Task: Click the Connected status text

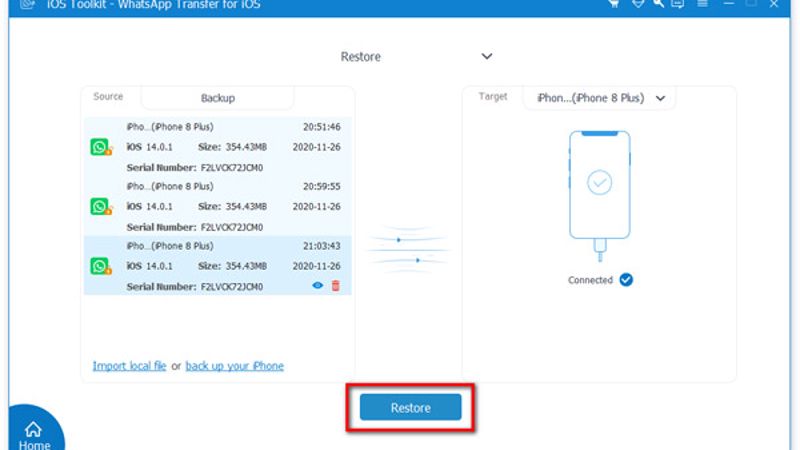Action: pyautogui.click(x=590, y=280)
